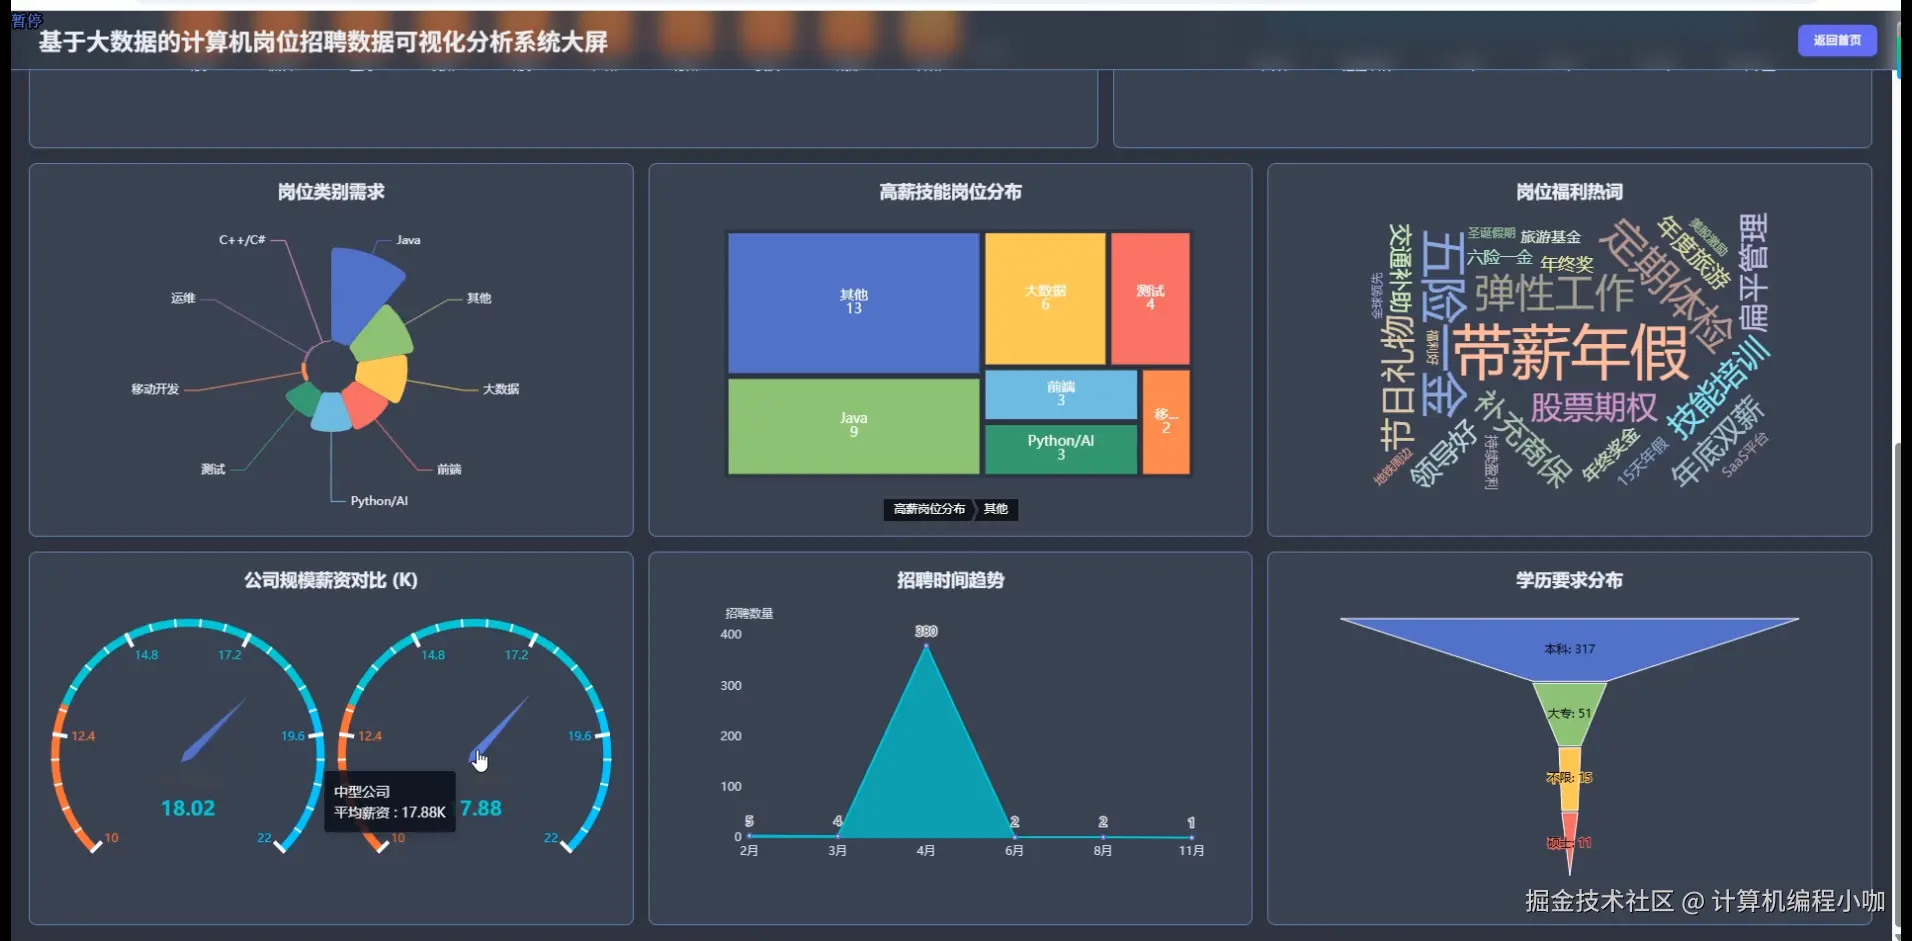Viewport: 1912px width, 941px height.
Task: Click the 2月 data point valued 5
Action: point(749,835)
